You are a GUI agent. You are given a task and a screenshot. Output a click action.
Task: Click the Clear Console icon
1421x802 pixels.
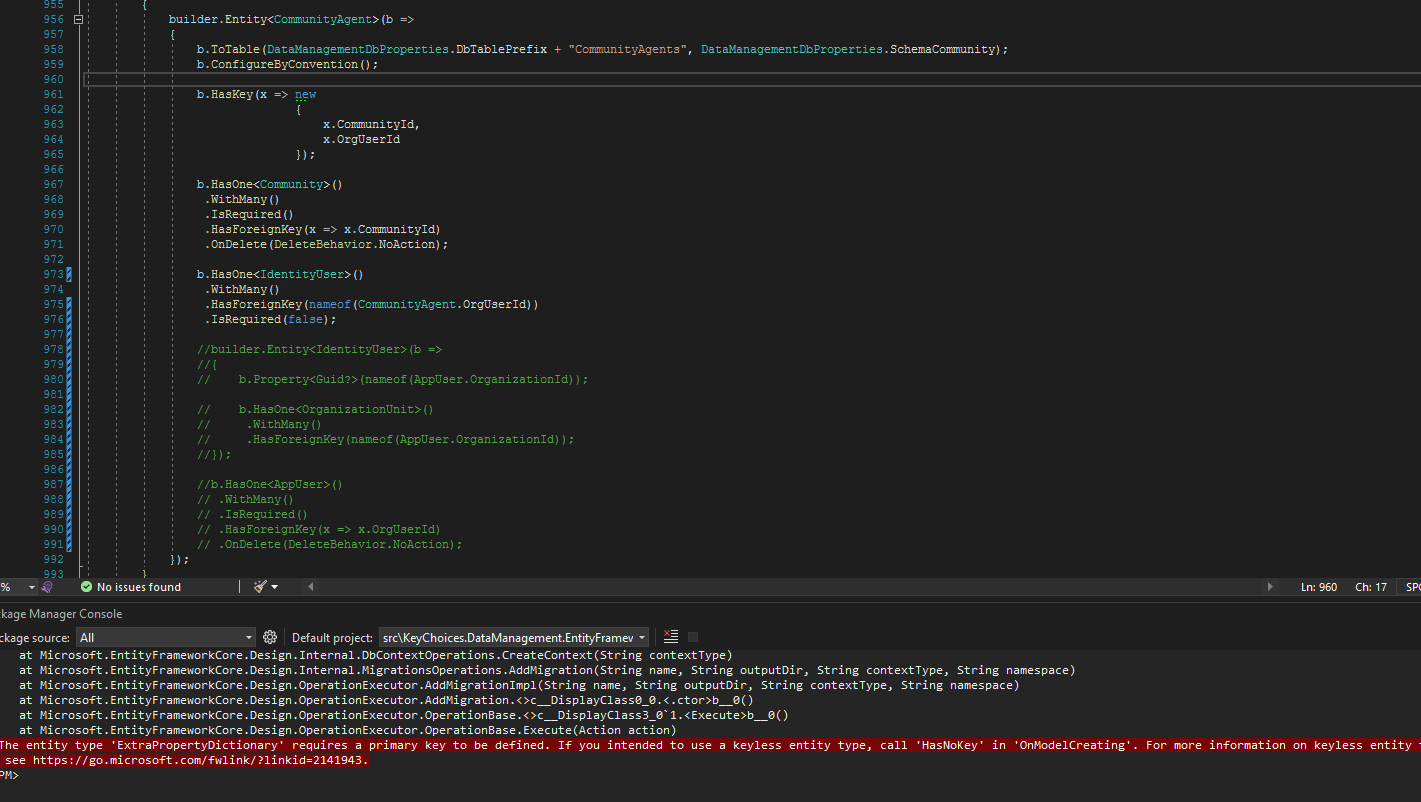pos(671,637)
